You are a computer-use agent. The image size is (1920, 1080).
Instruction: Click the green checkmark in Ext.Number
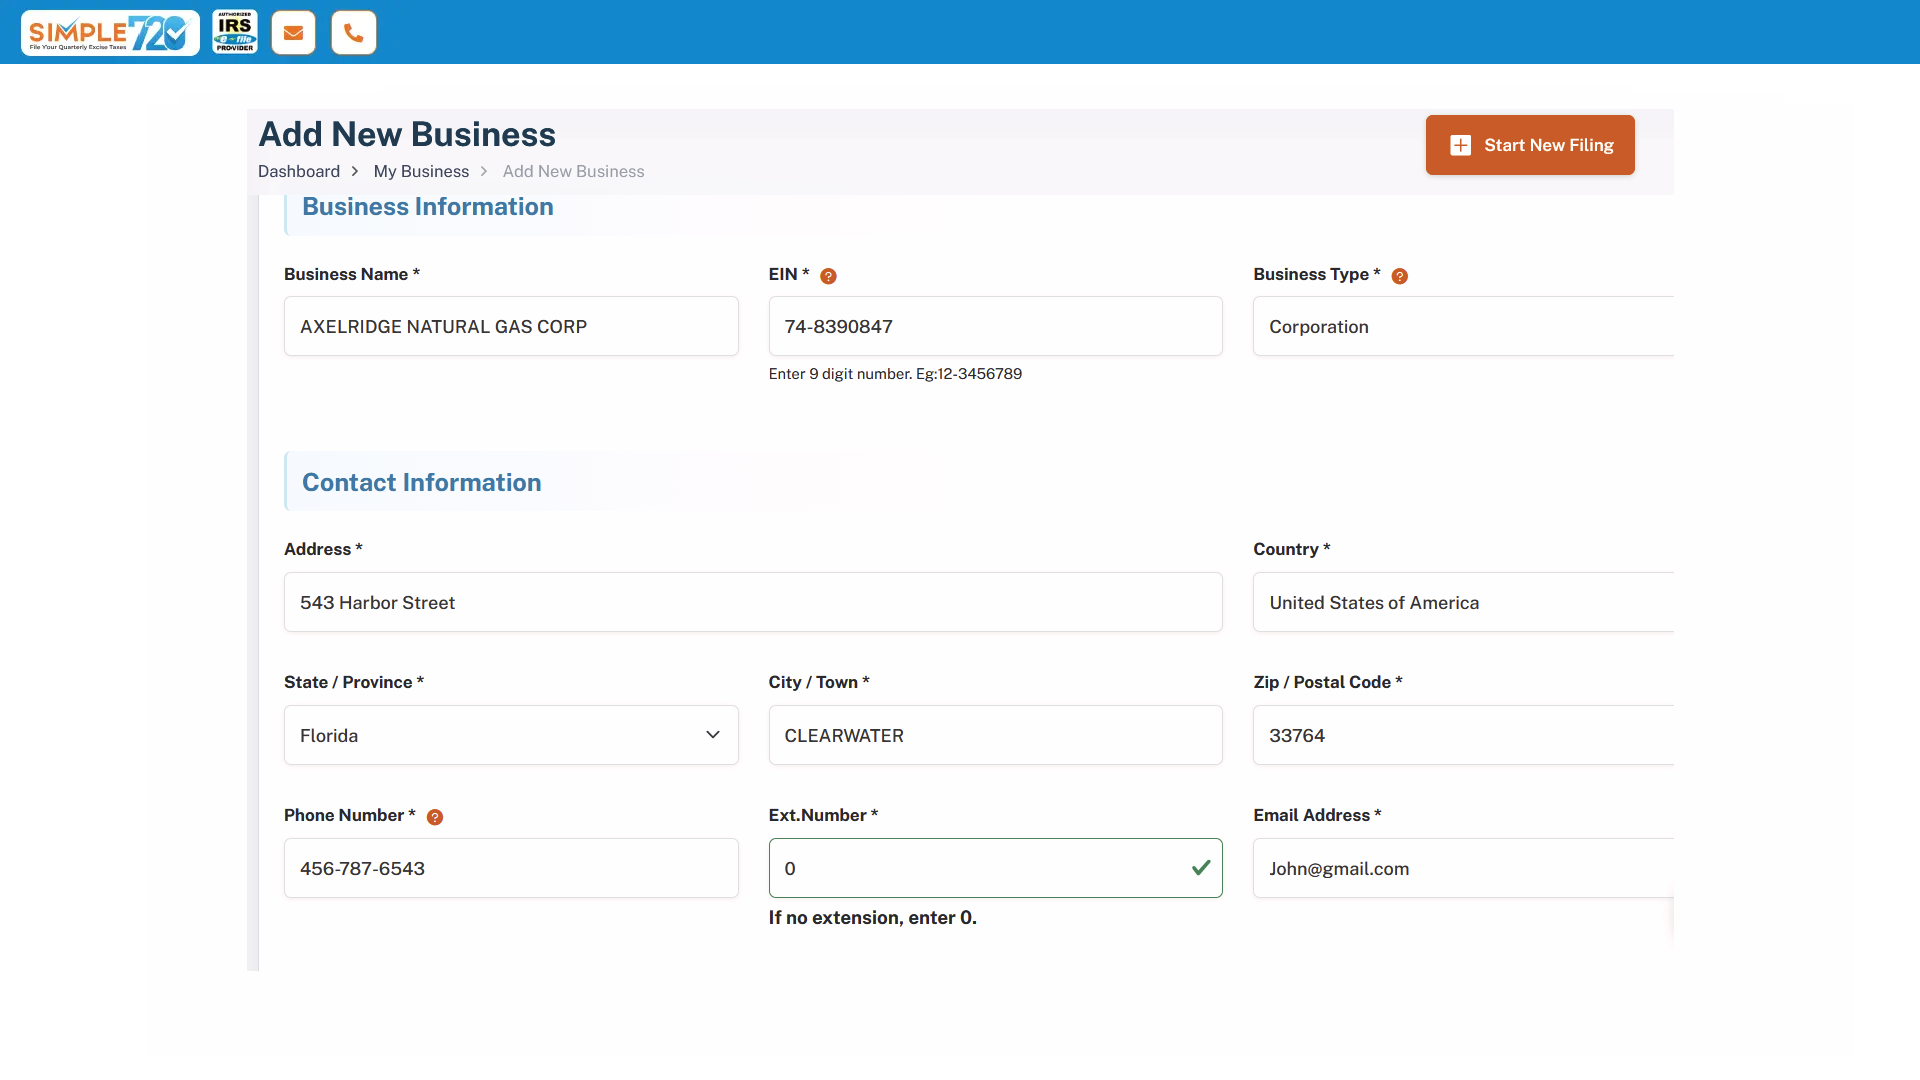point(1201,868)
